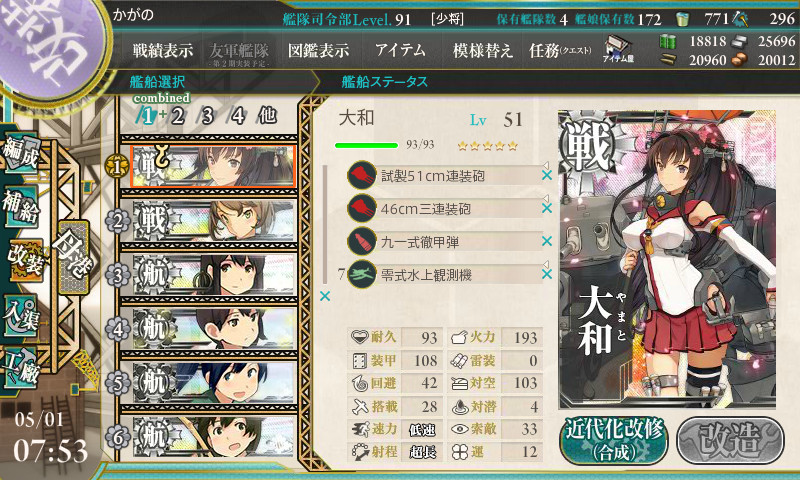Expand the small arrow beside 46cm三連装砲 slot
Screen dimensions: 800x480
[545, 198]
